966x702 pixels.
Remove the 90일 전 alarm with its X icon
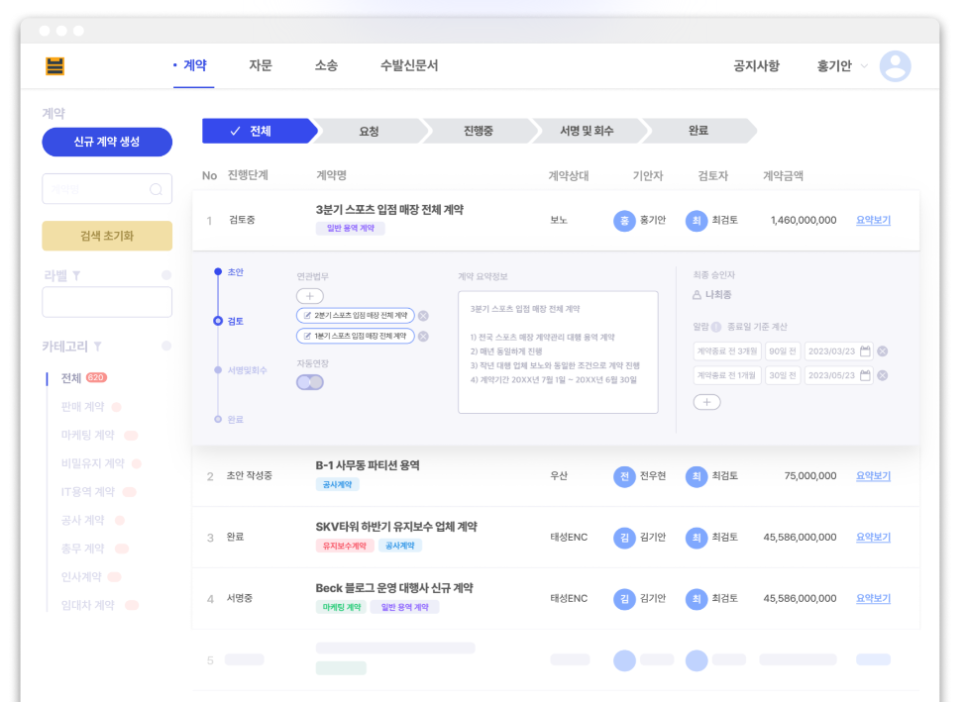pos(882,352)
